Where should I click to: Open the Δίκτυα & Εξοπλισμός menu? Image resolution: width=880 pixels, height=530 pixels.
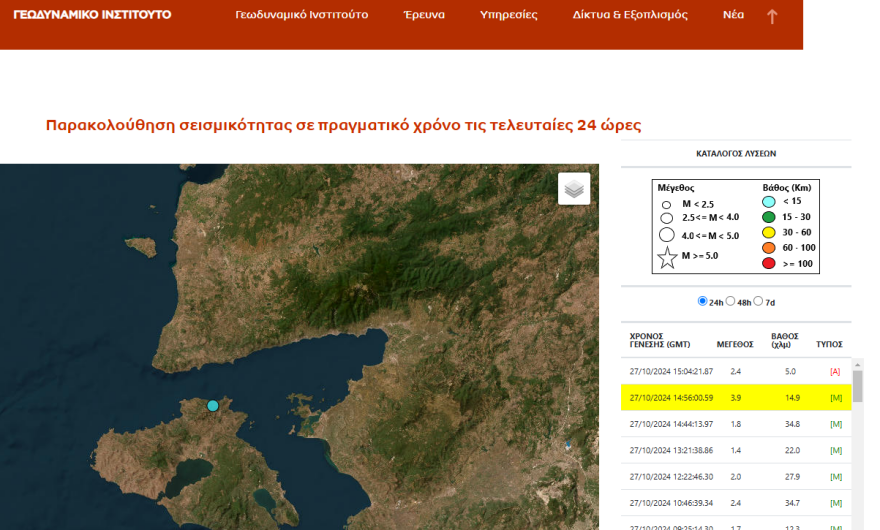[x=630, y=15]
